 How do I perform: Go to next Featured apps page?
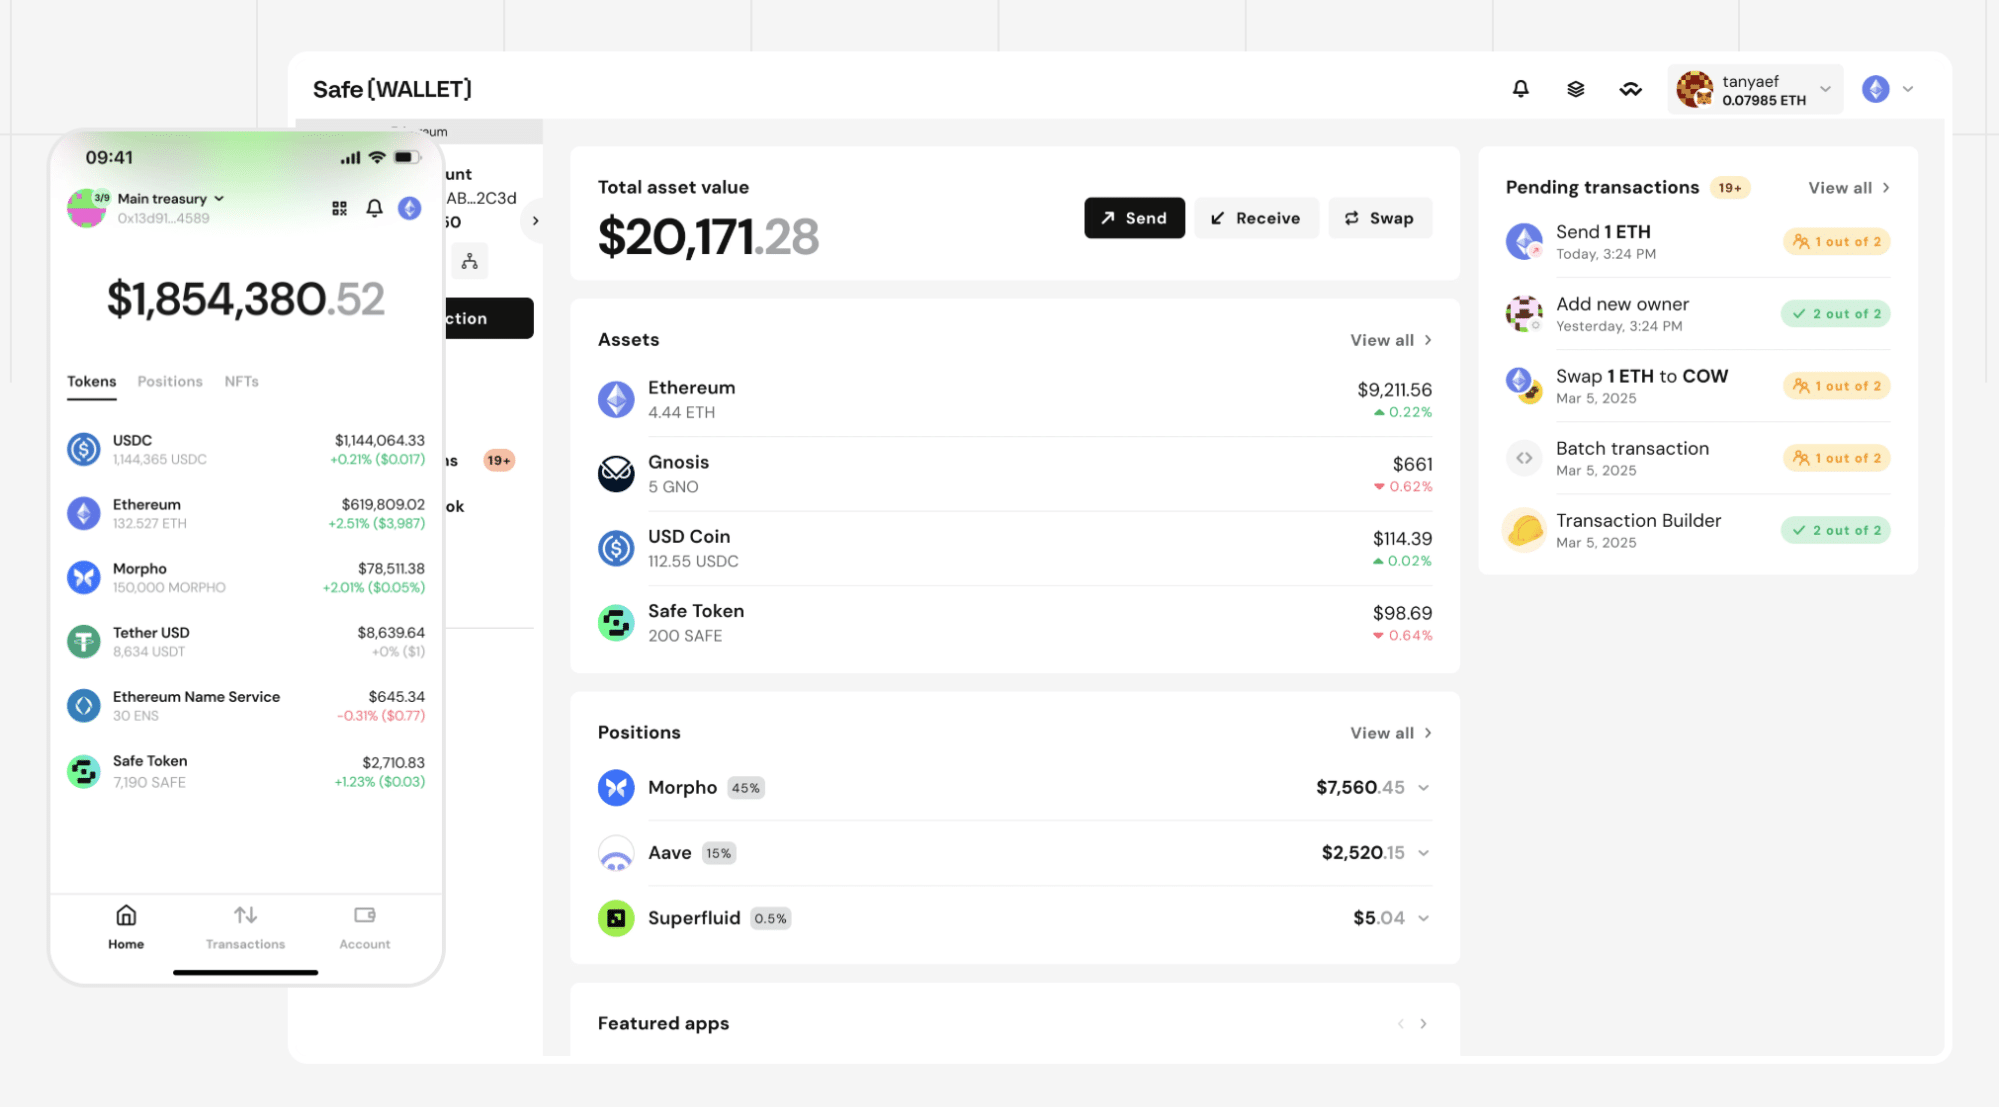1423,1024
